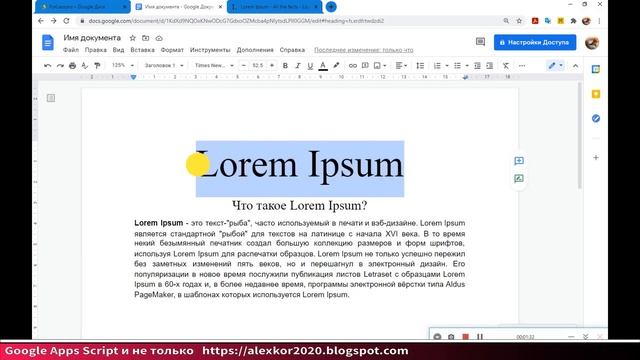640x360 pixels.
Task: Open the paragraph style dropdown
Action: click(164, 65)
